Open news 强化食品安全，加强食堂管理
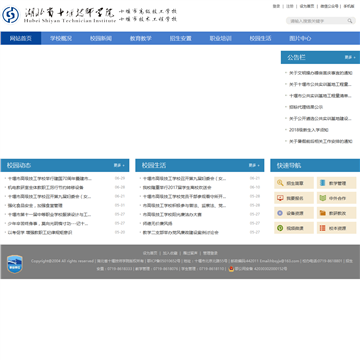 (35, 206)
